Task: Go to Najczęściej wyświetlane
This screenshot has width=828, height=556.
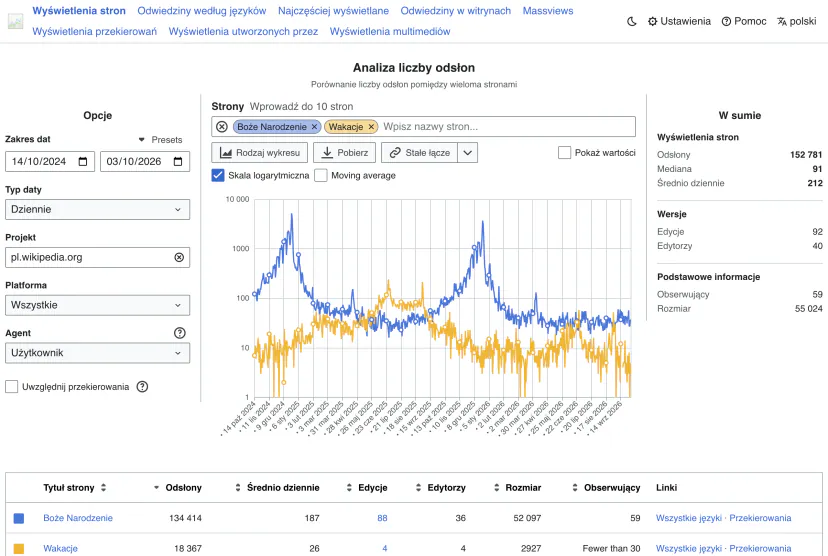Action: [x=333, y=11]
